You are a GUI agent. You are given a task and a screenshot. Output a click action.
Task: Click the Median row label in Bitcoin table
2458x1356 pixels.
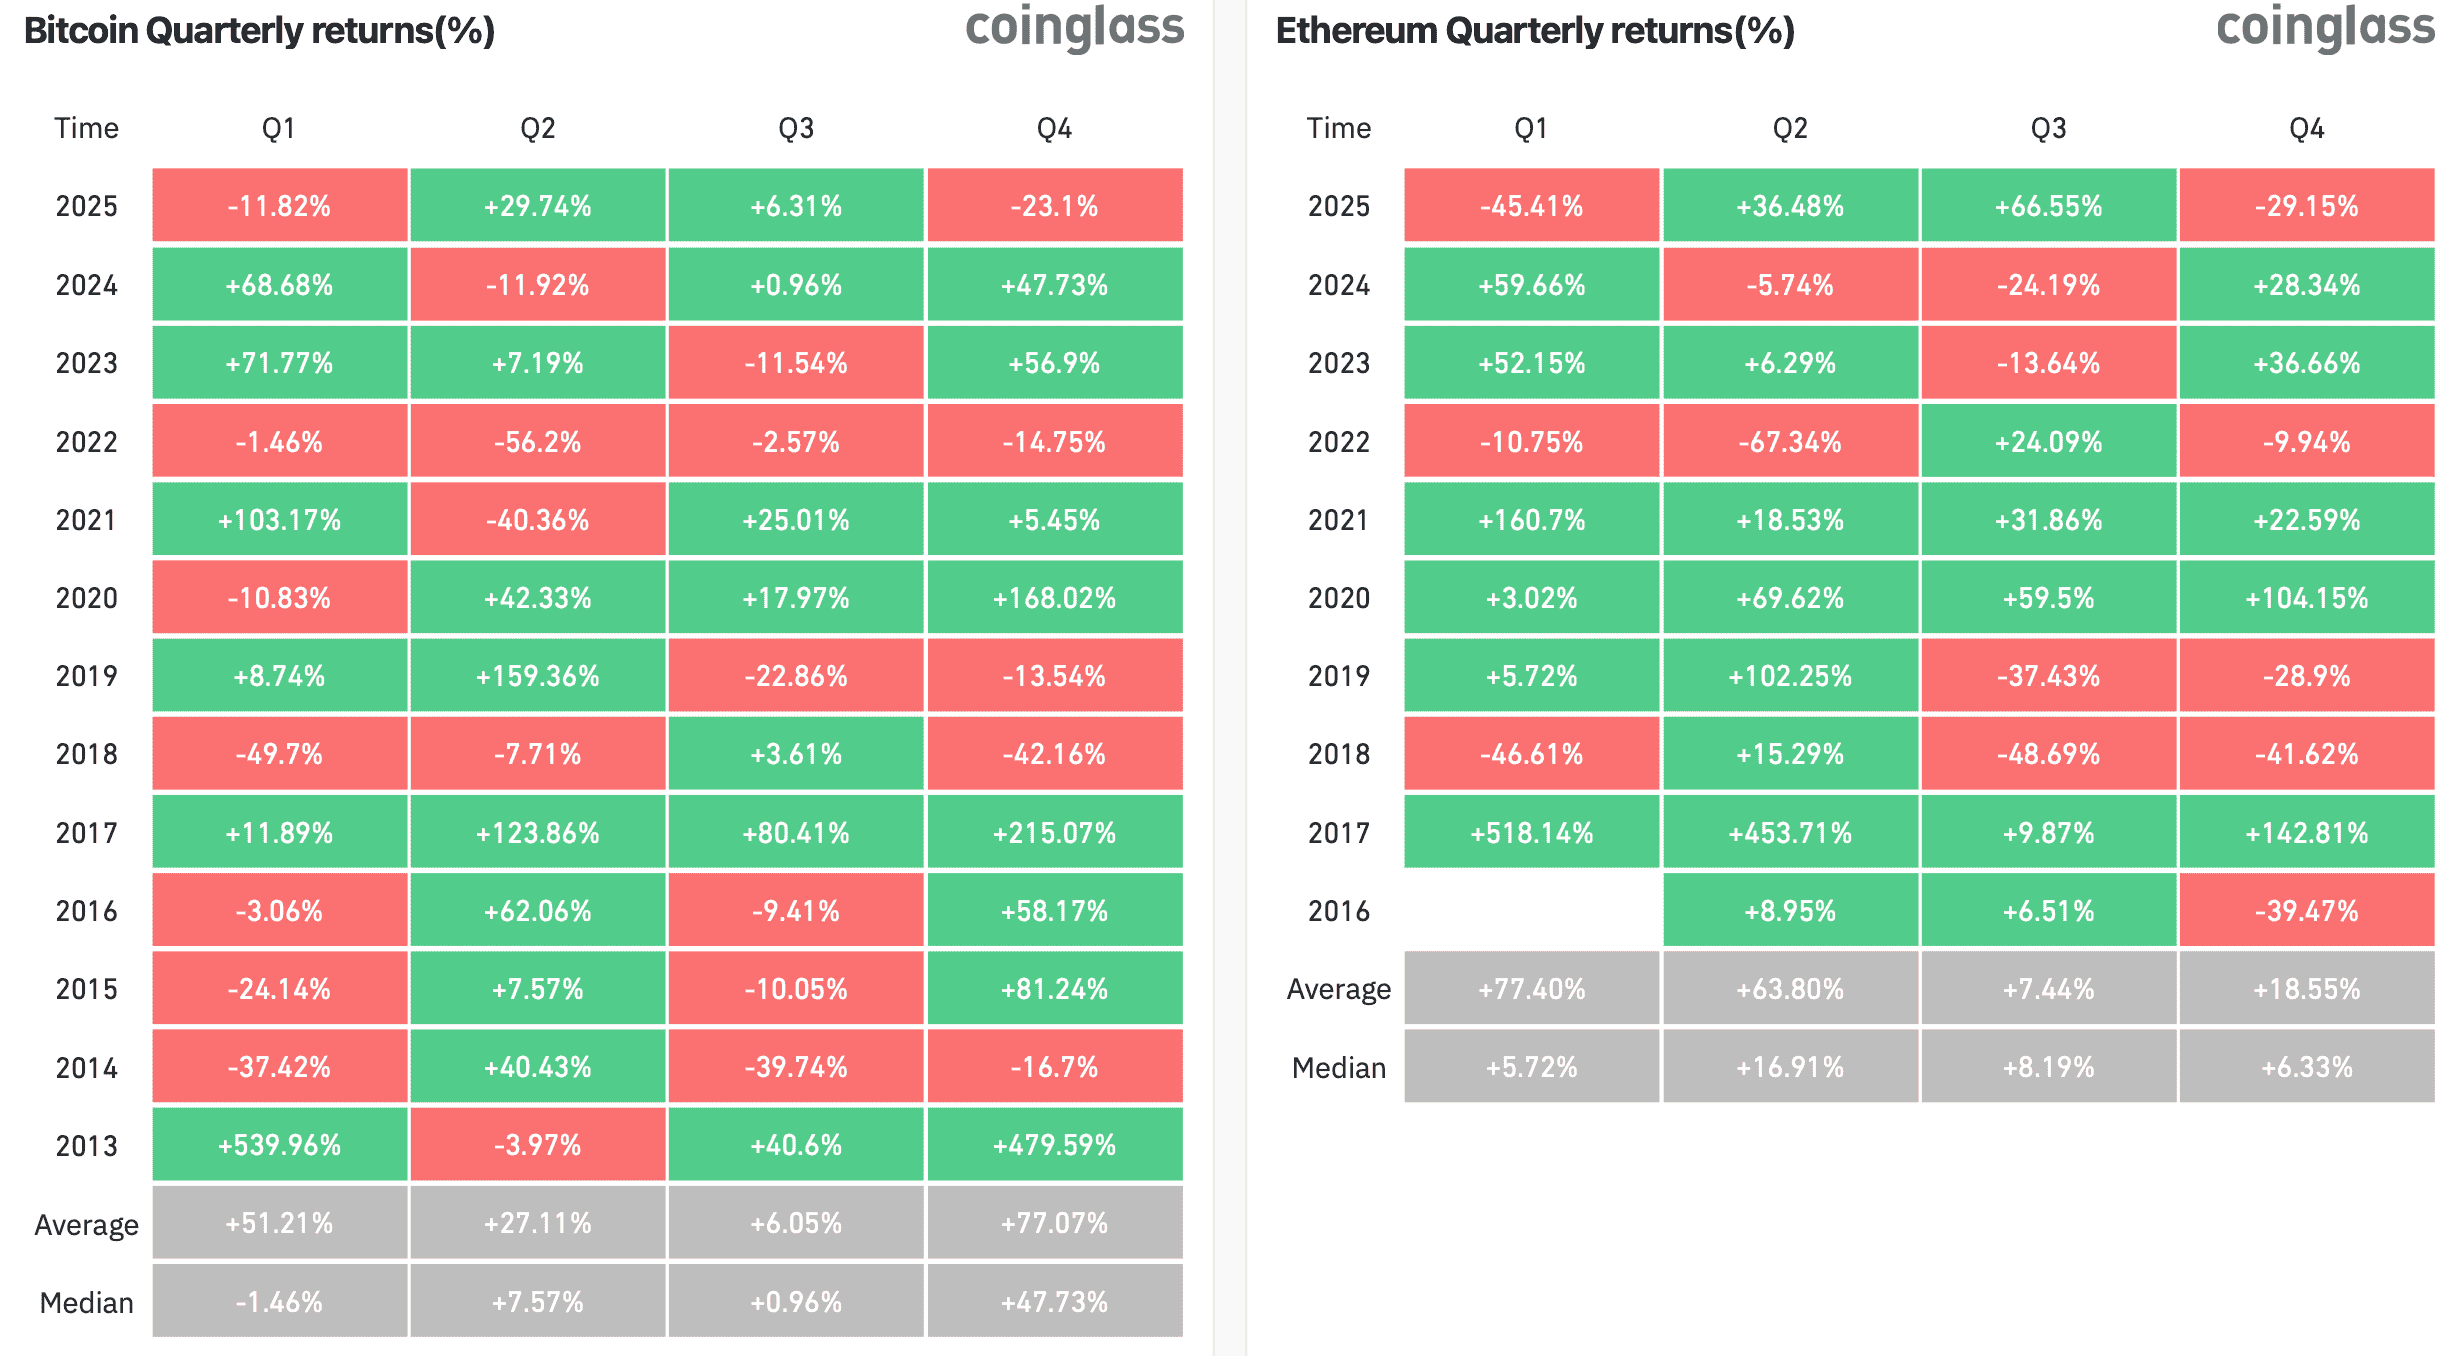coord(86,1302)
